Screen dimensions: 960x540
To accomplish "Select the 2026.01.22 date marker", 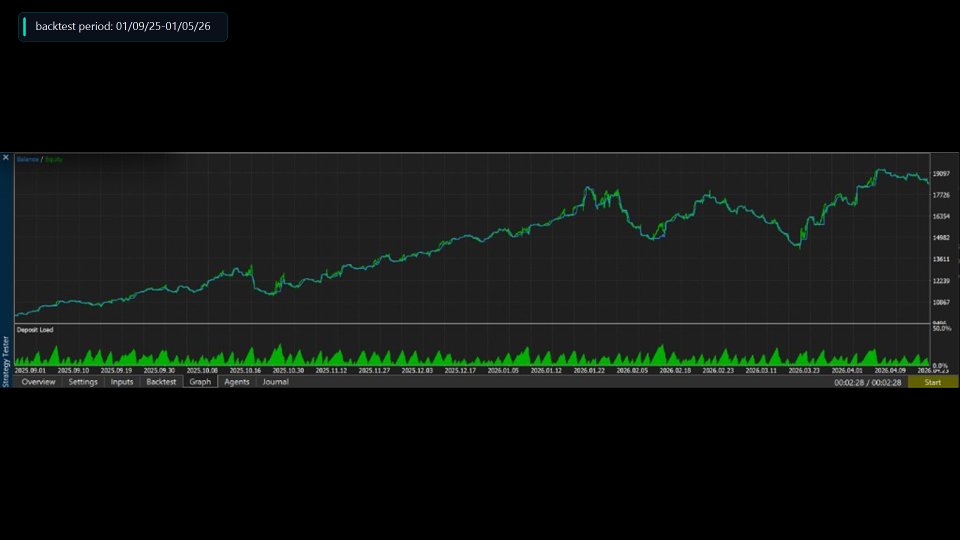I will [x=589, y=370].
